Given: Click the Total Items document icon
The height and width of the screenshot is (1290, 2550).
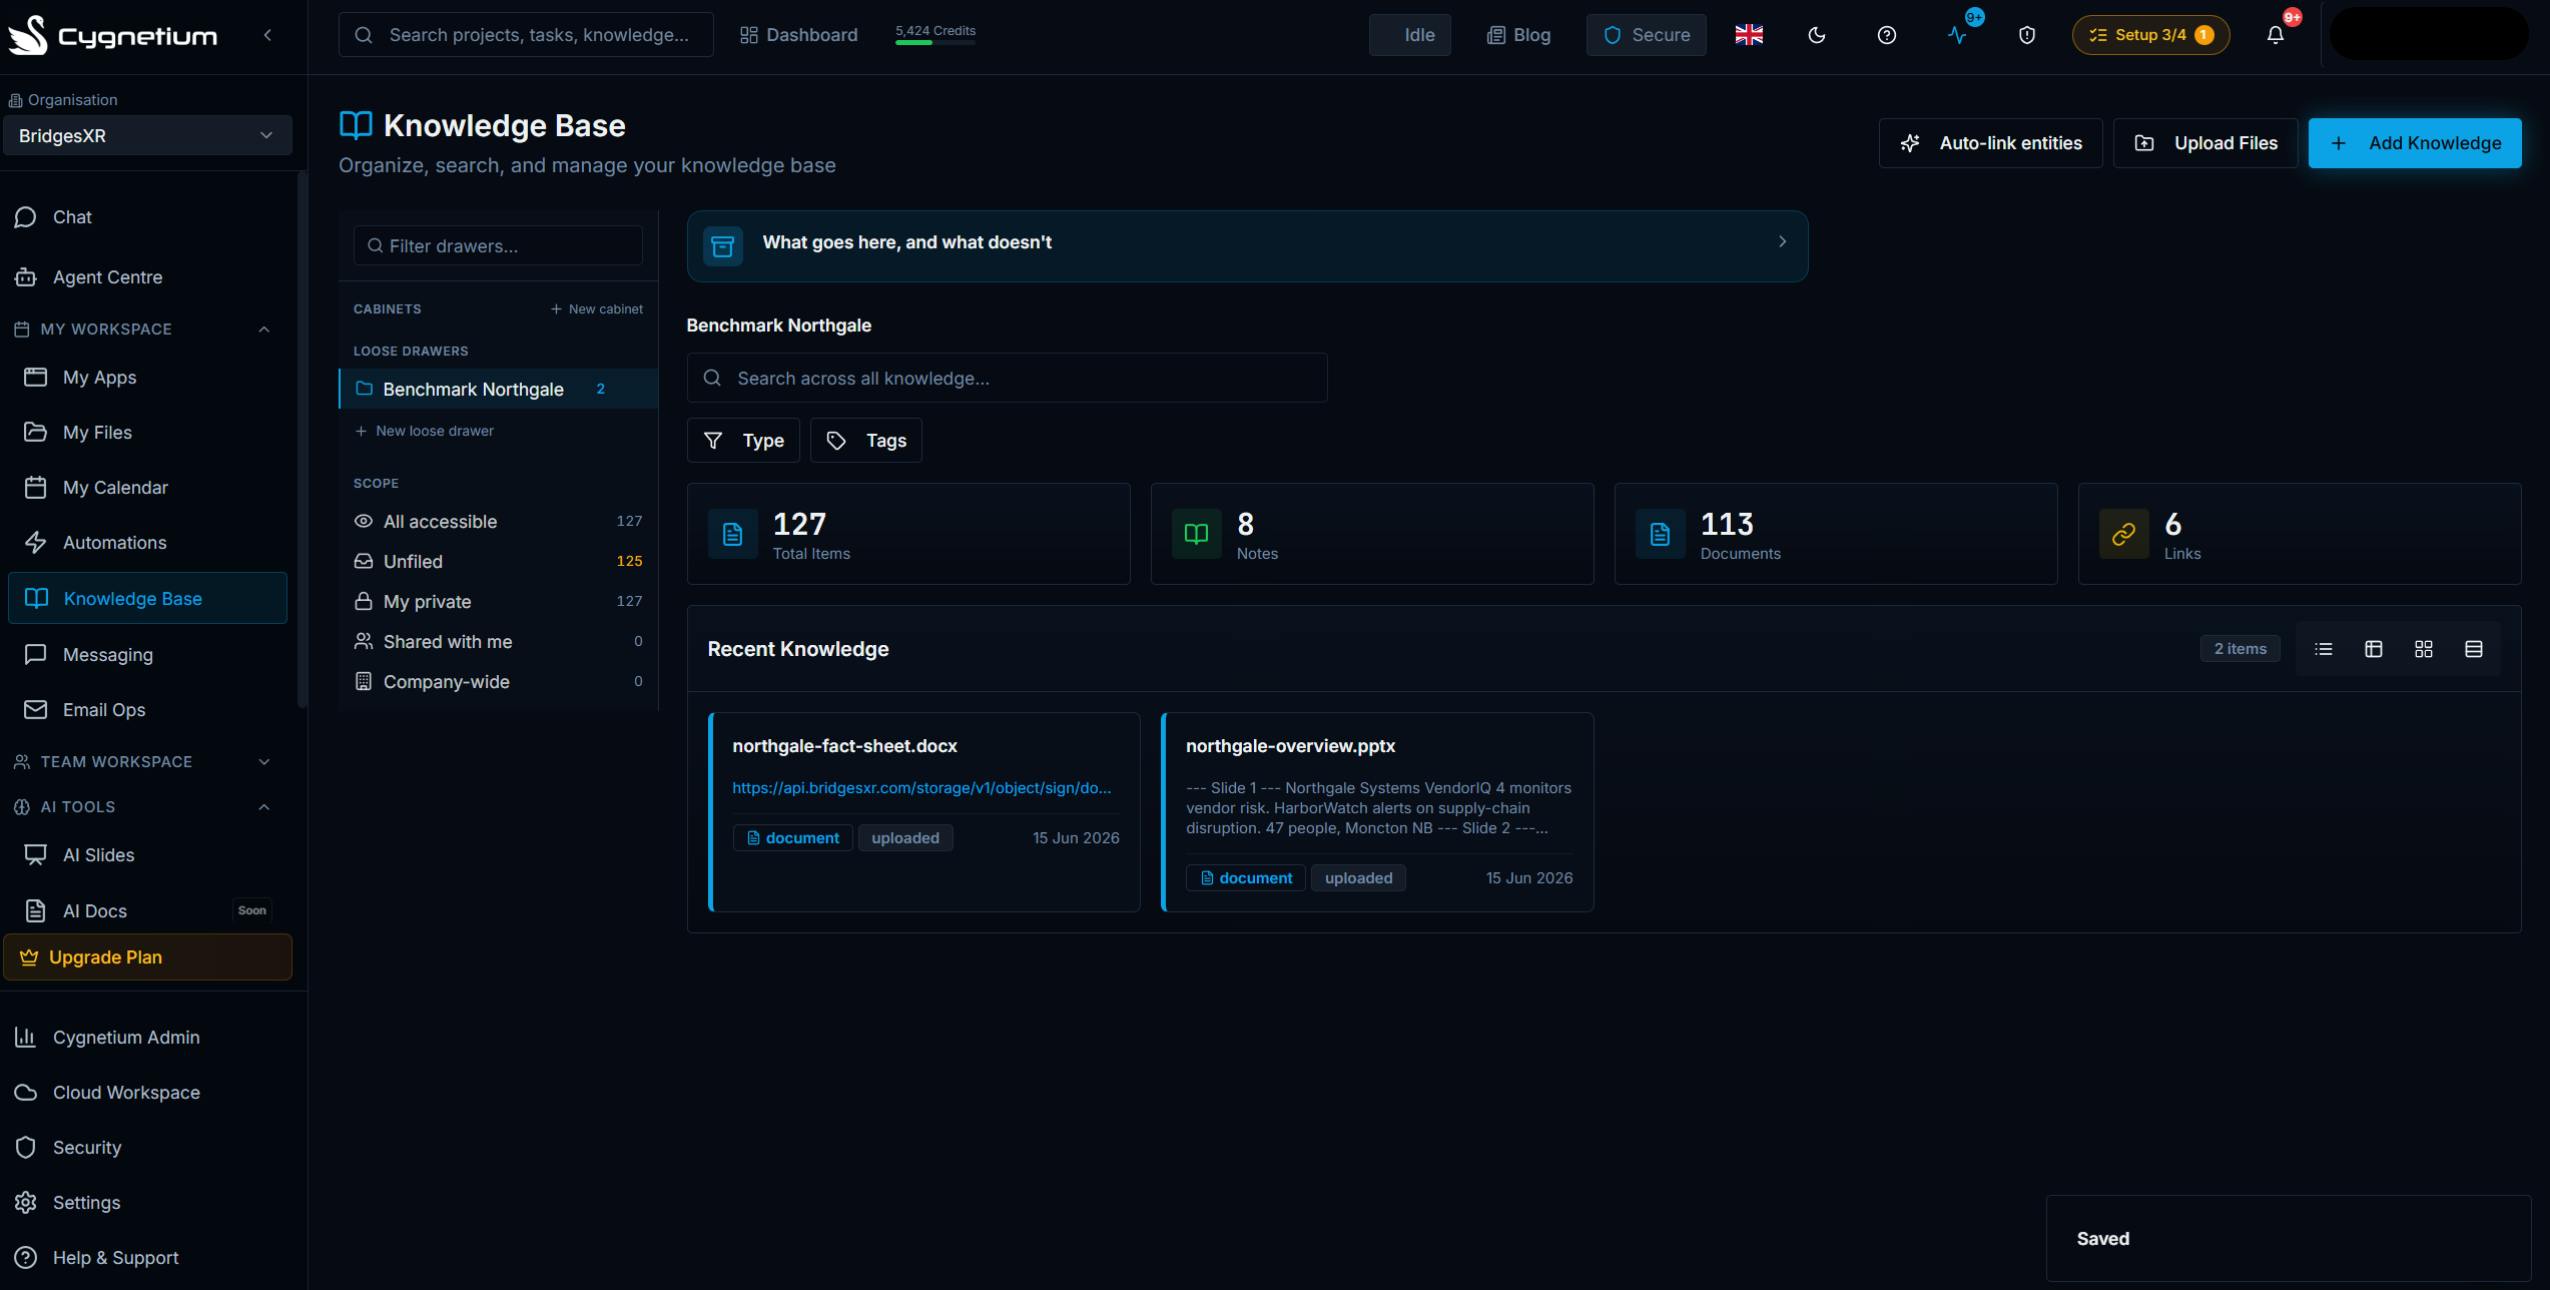Looking at the screenshot, I should (x=733, y=534).
